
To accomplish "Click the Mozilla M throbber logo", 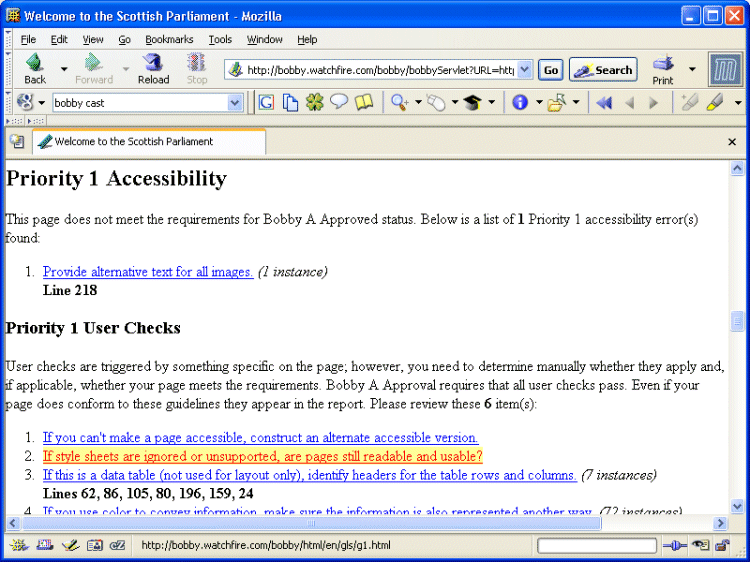I will [x=726, y=70].
